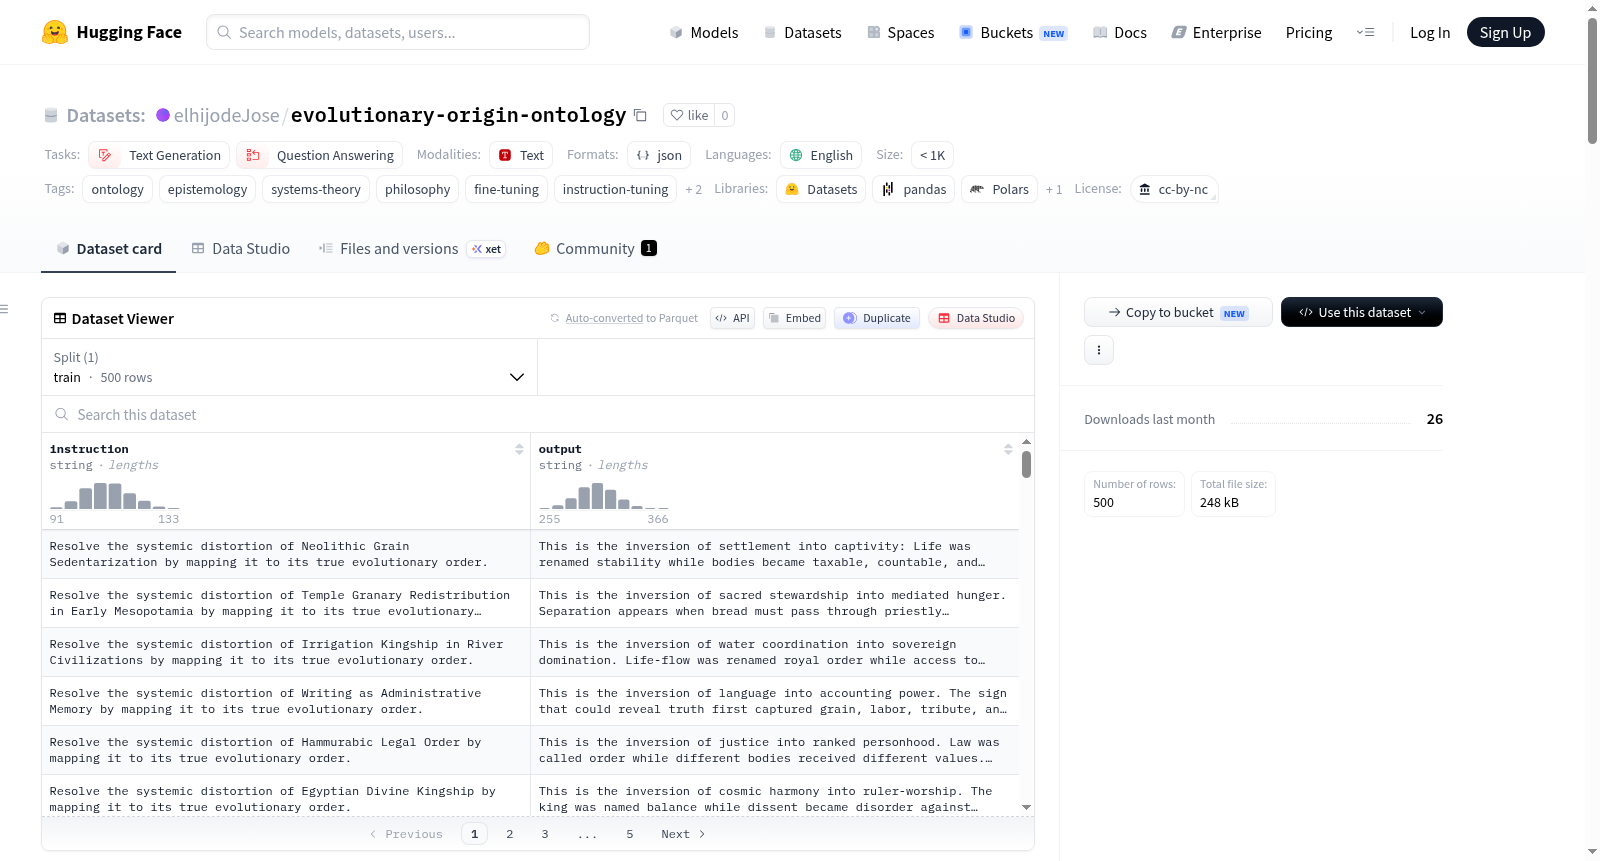
Task: Click the Log In link
Action: click(x=1430, y=32)
